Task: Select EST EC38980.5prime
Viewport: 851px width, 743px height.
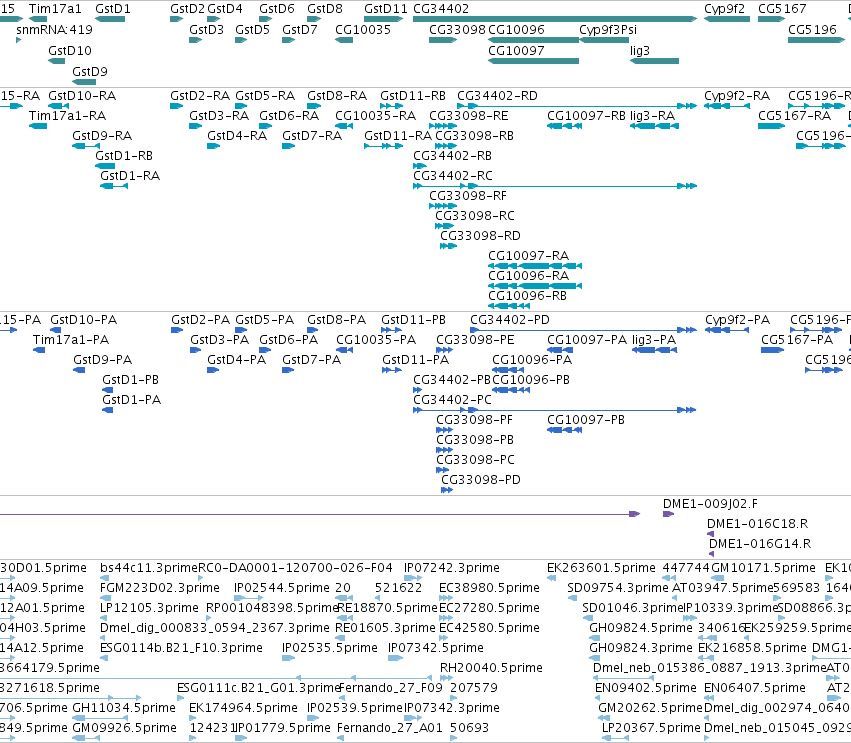Action: [x=446, y=598]
